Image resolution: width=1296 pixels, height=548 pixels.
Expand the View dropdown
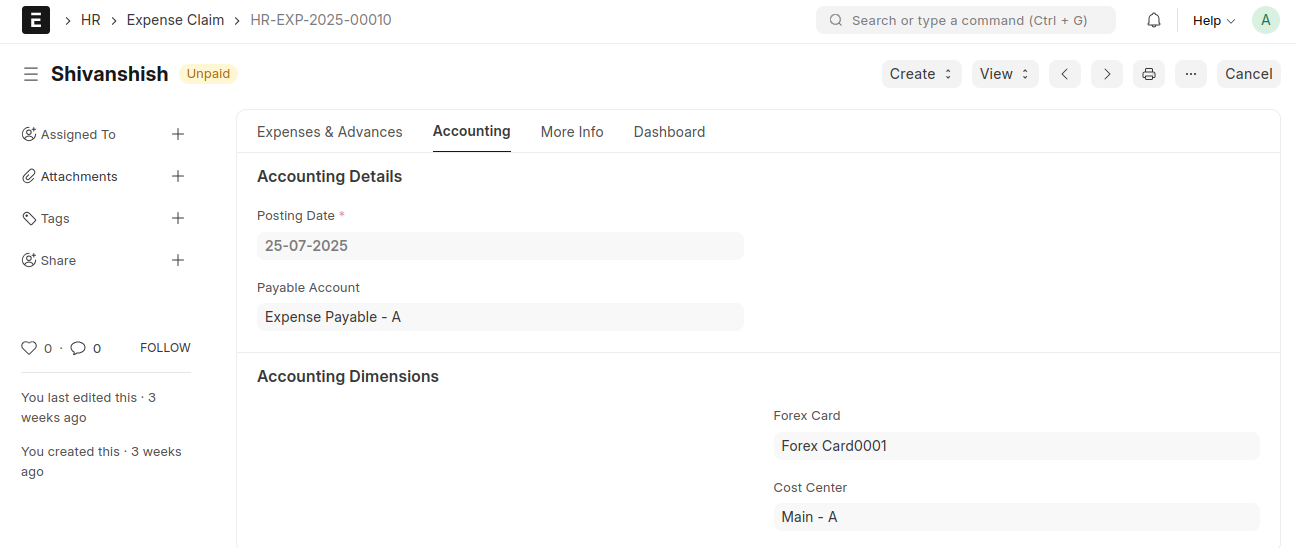point(1004,74)
